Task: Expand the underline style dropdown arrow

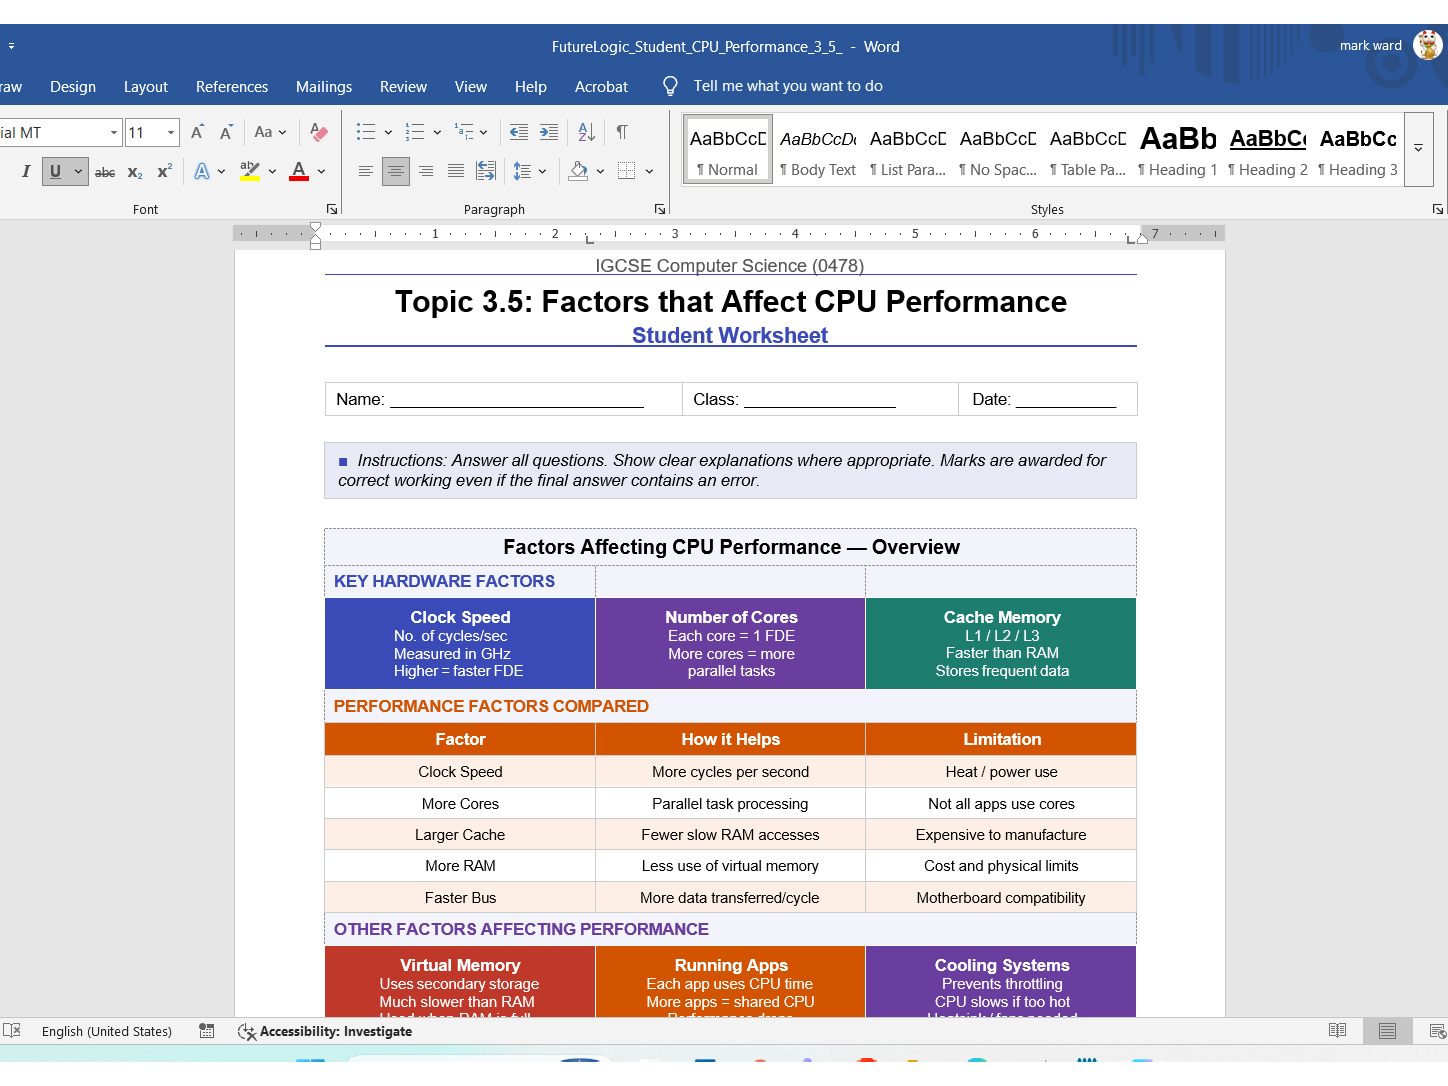Action: pos(78,171)
